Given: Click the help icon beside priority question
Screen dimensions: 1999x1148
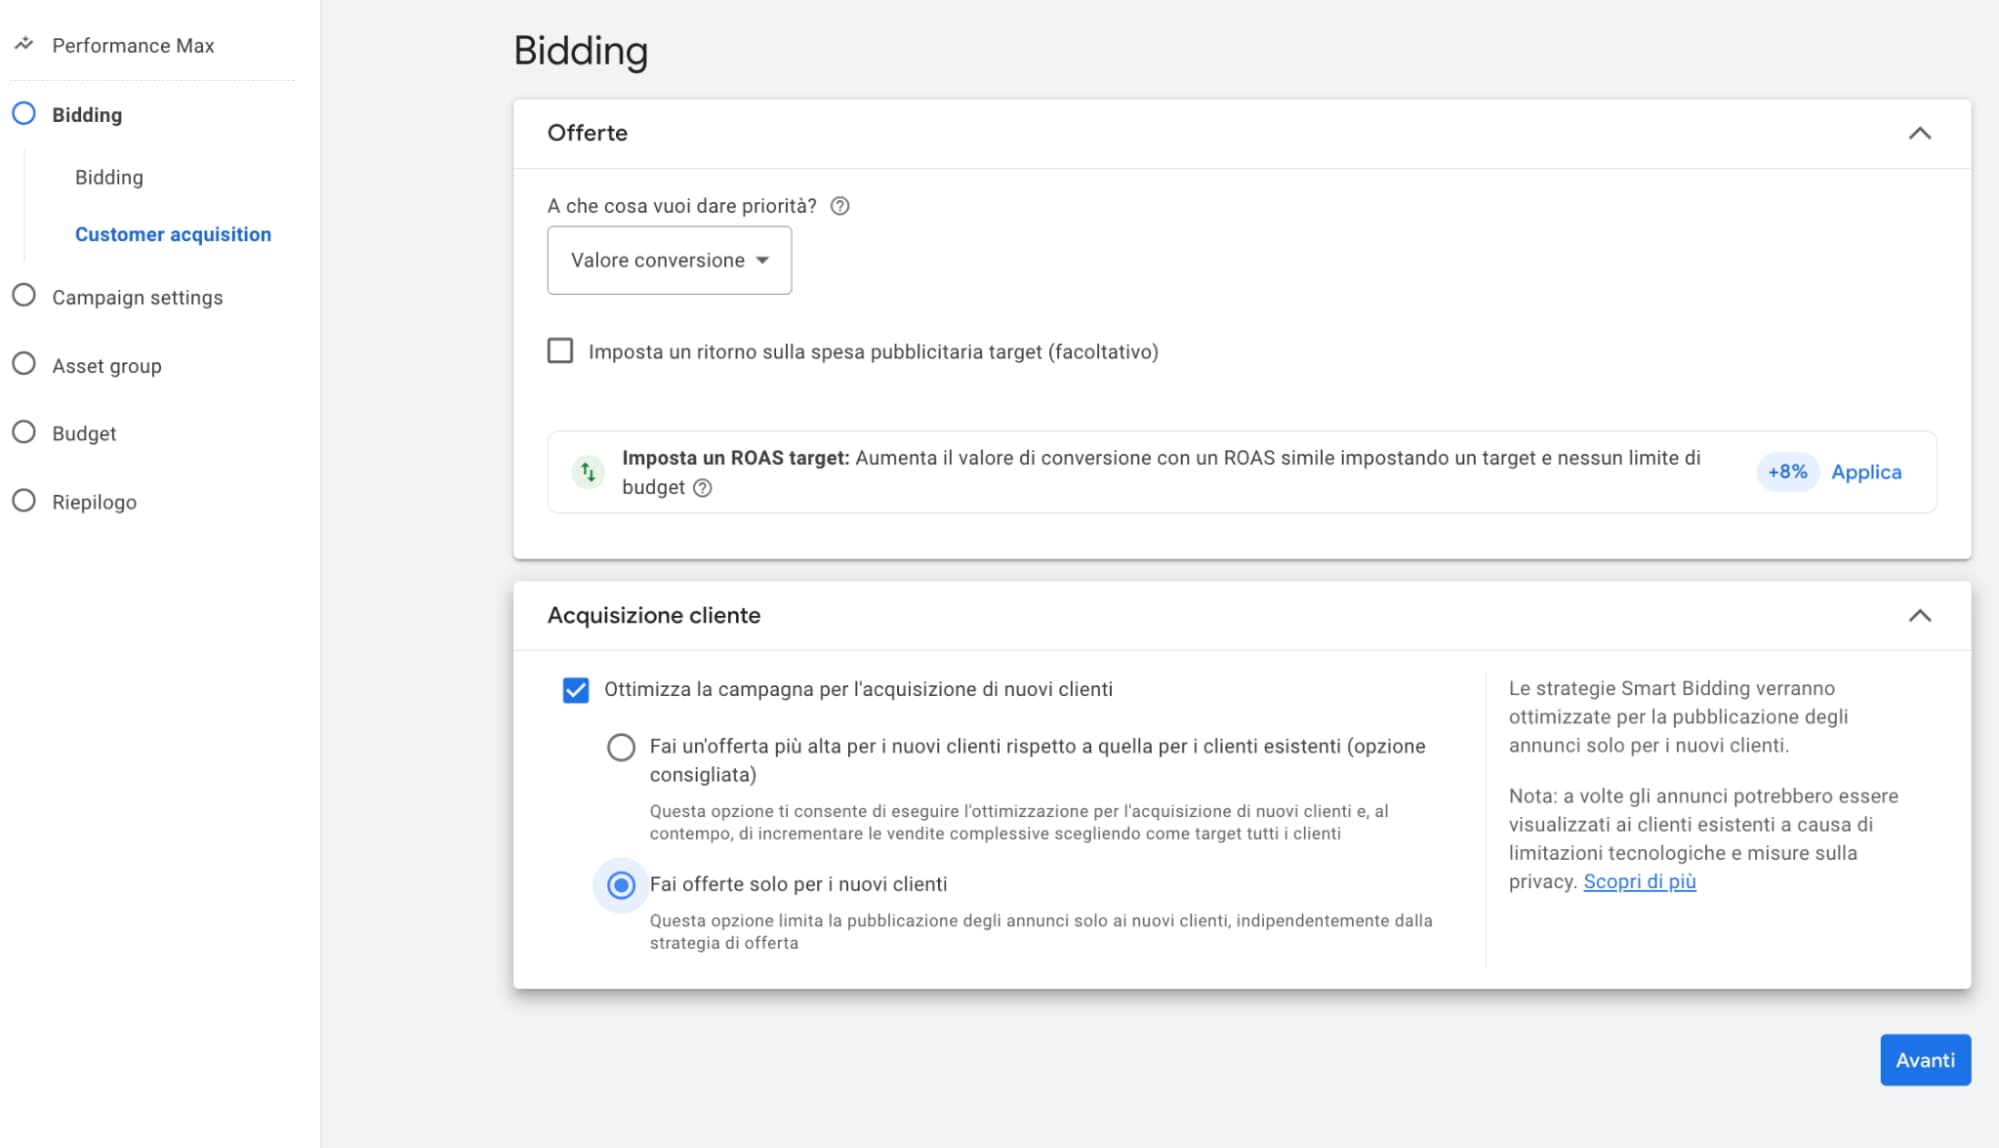Looking at the screenshot, I should pos(840,206).
